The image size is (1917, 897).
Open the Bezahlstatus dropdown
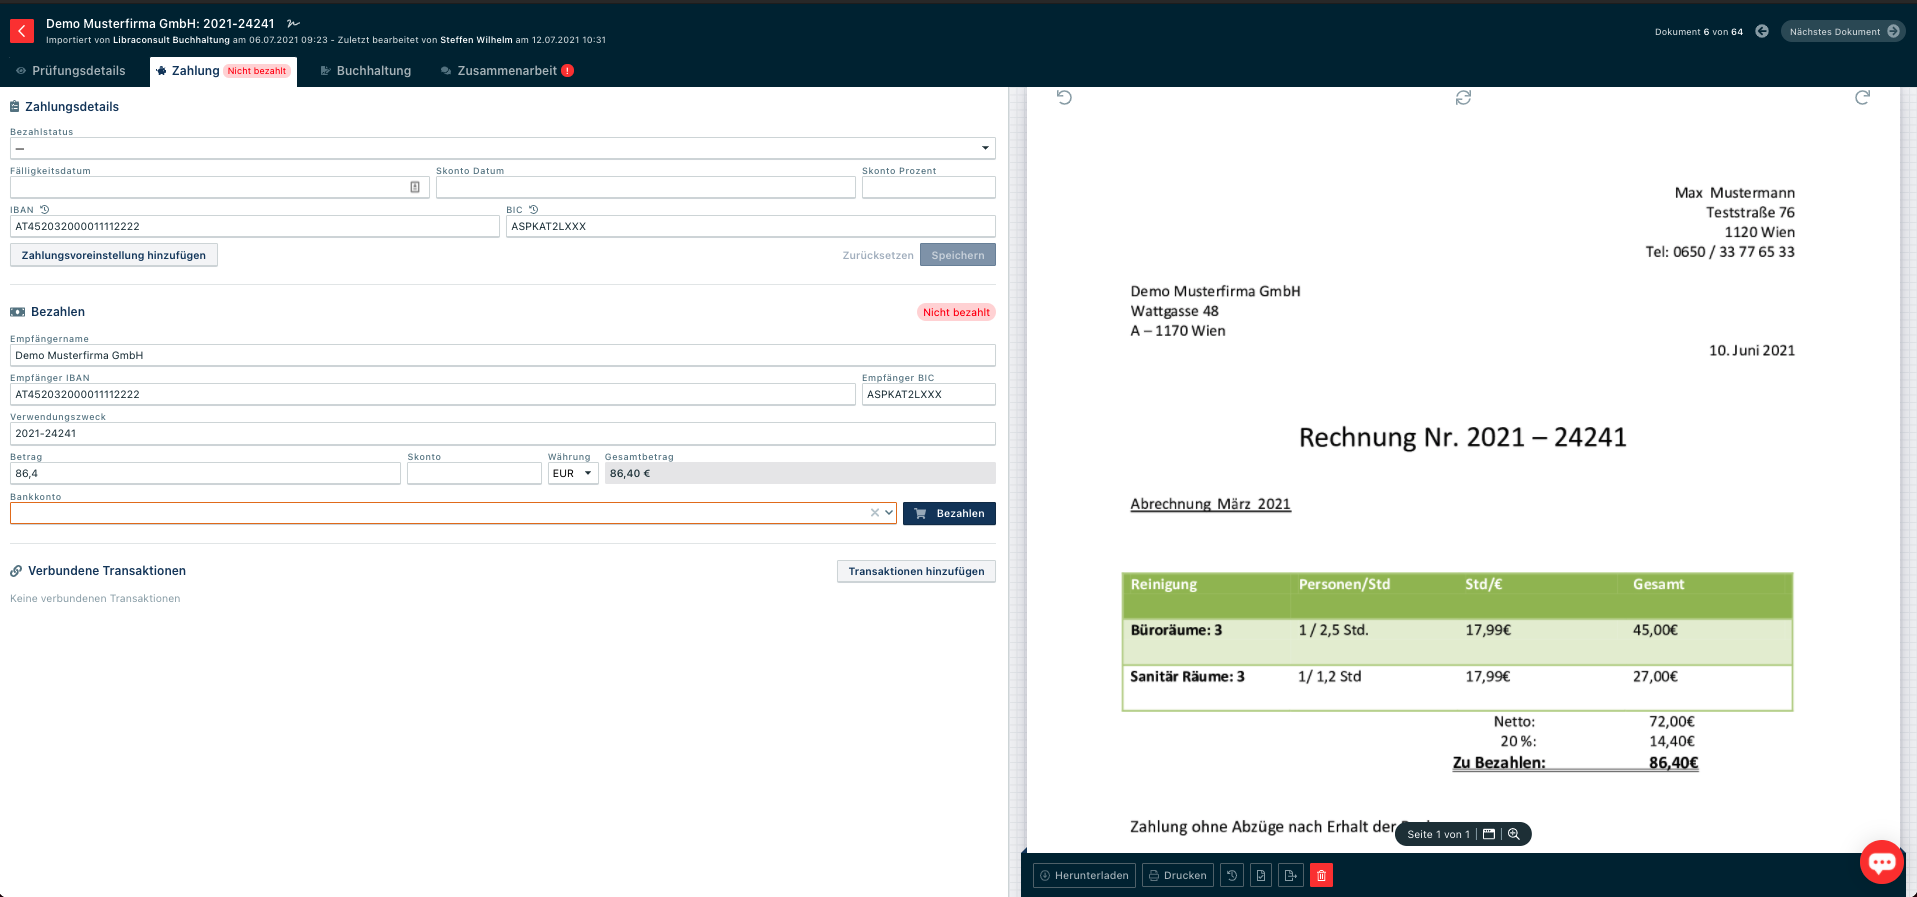coord(502,149)
